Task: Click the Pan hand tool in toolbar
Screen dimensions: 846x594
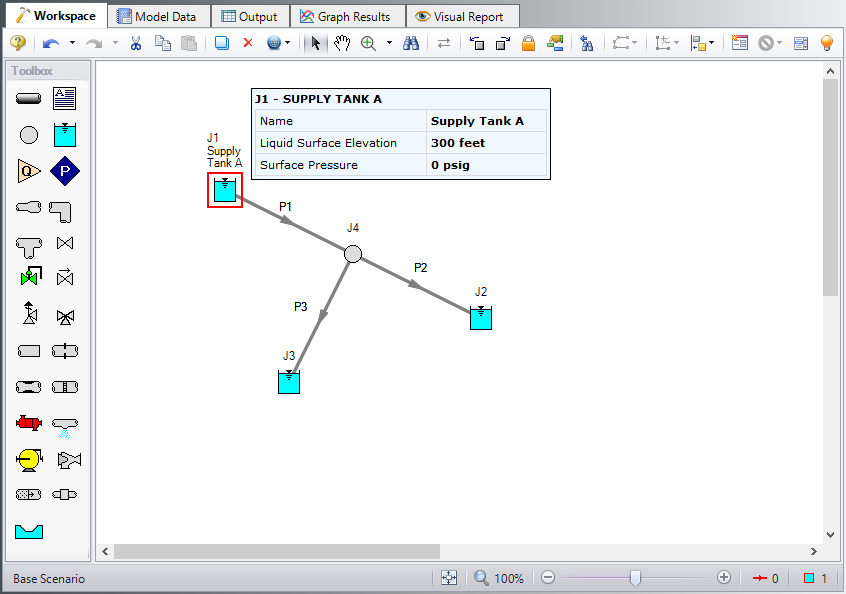Action: coord(342,43)
